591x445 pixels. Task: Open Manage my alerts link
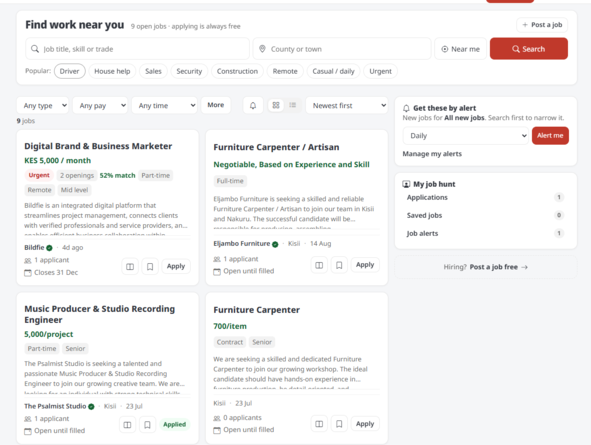coord(432,154)
